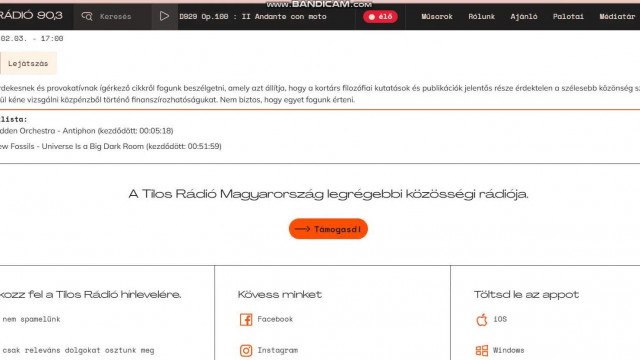Open the iOS app download link

[x=500, y=319]
